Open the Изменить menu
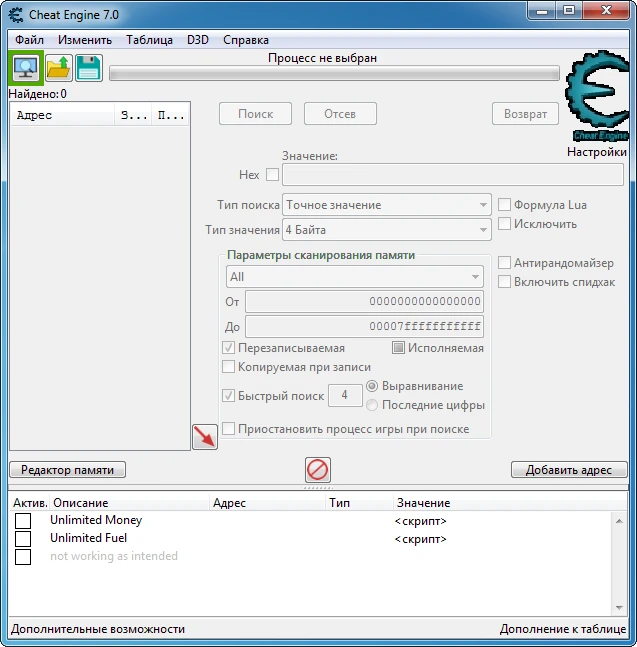This screenshot has width=637, height=647. [x=85, y=40]
